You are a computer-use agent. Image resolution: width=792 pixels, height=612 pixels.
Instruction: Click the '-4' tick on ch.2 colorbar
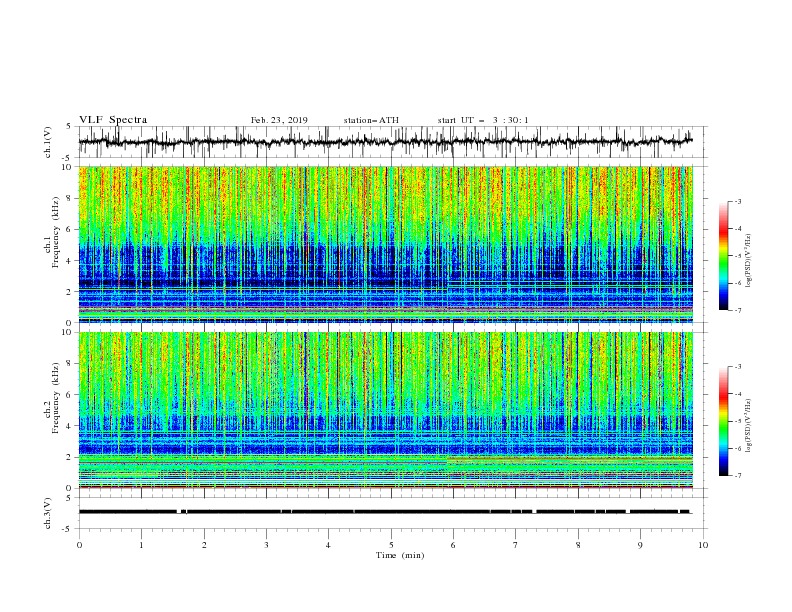[738, 394]
